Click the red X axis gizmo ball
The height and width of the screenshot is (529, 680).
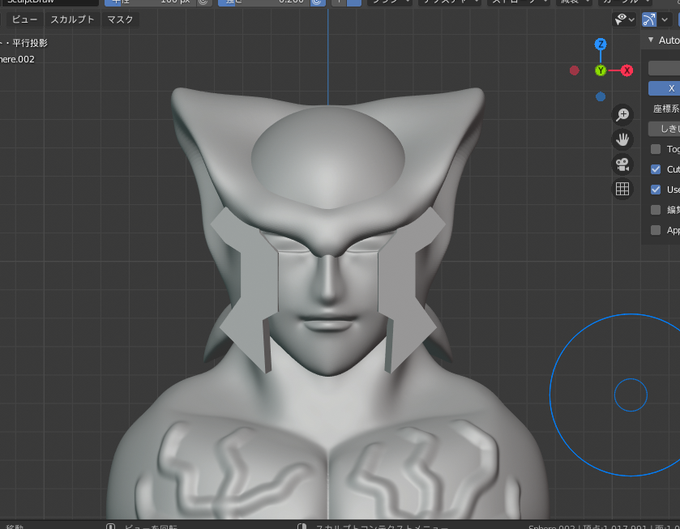coord(627,70)
